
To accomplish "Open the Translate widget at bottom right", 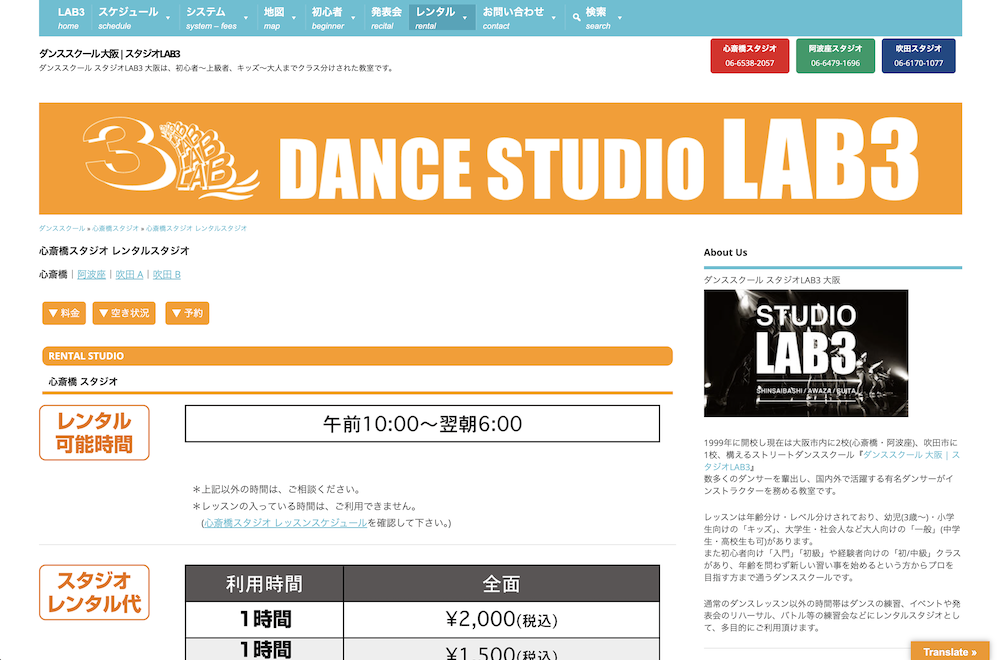I will 948,650.
